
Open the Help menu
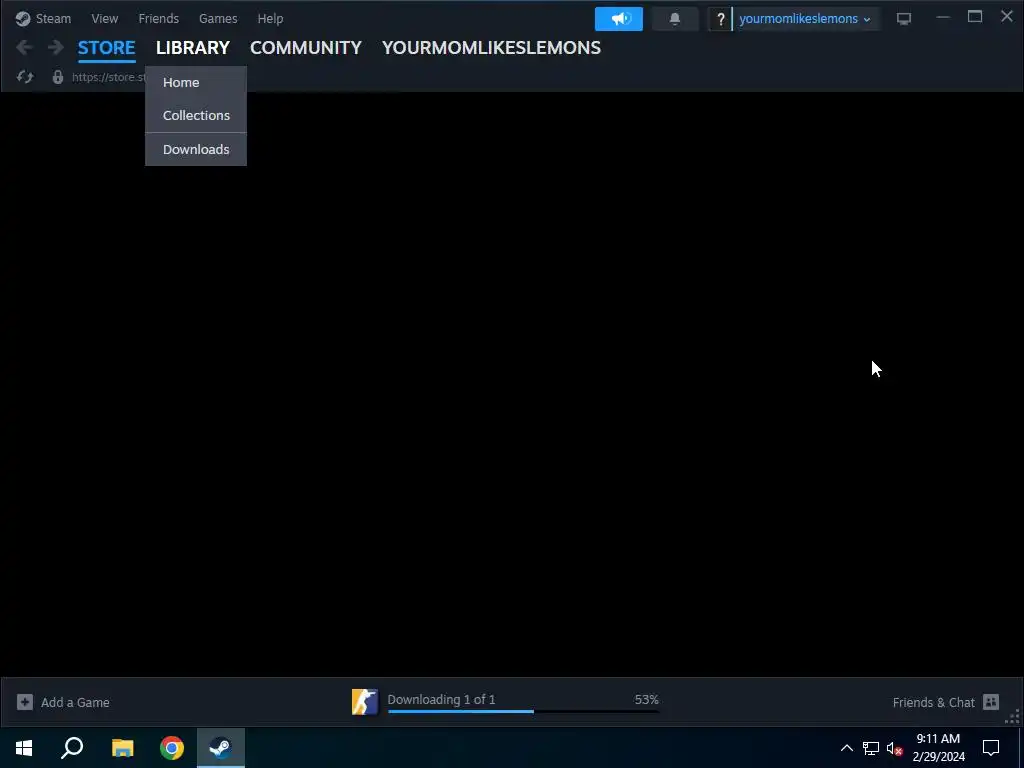tap(270, 18)
